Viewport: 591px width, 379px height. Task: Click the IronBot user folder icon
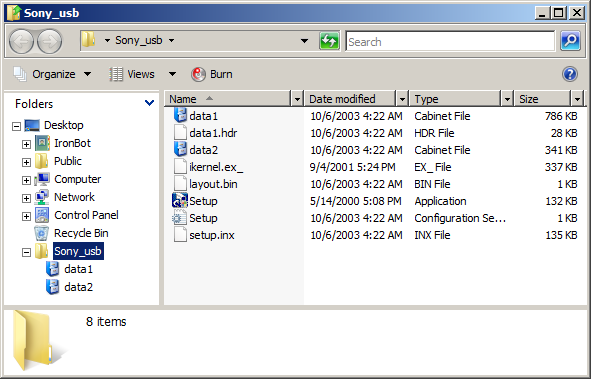pyautogui.click(x=42, y=143)
